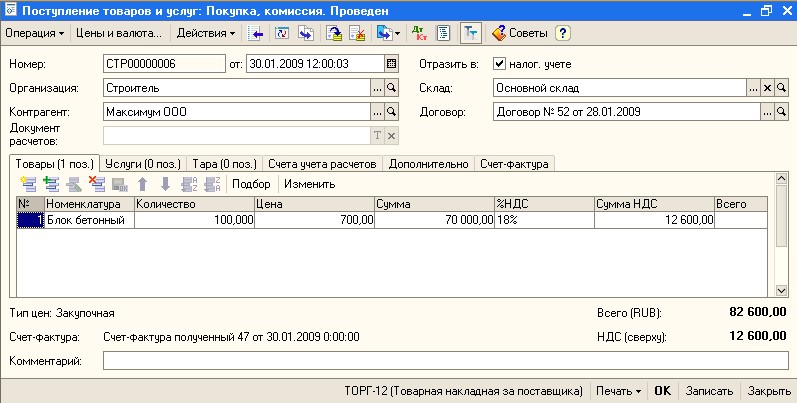The width and height of the screenshot is (797, 403).
Task: Open Договор № 52 with magnifier icon
Action: [781, 112]
